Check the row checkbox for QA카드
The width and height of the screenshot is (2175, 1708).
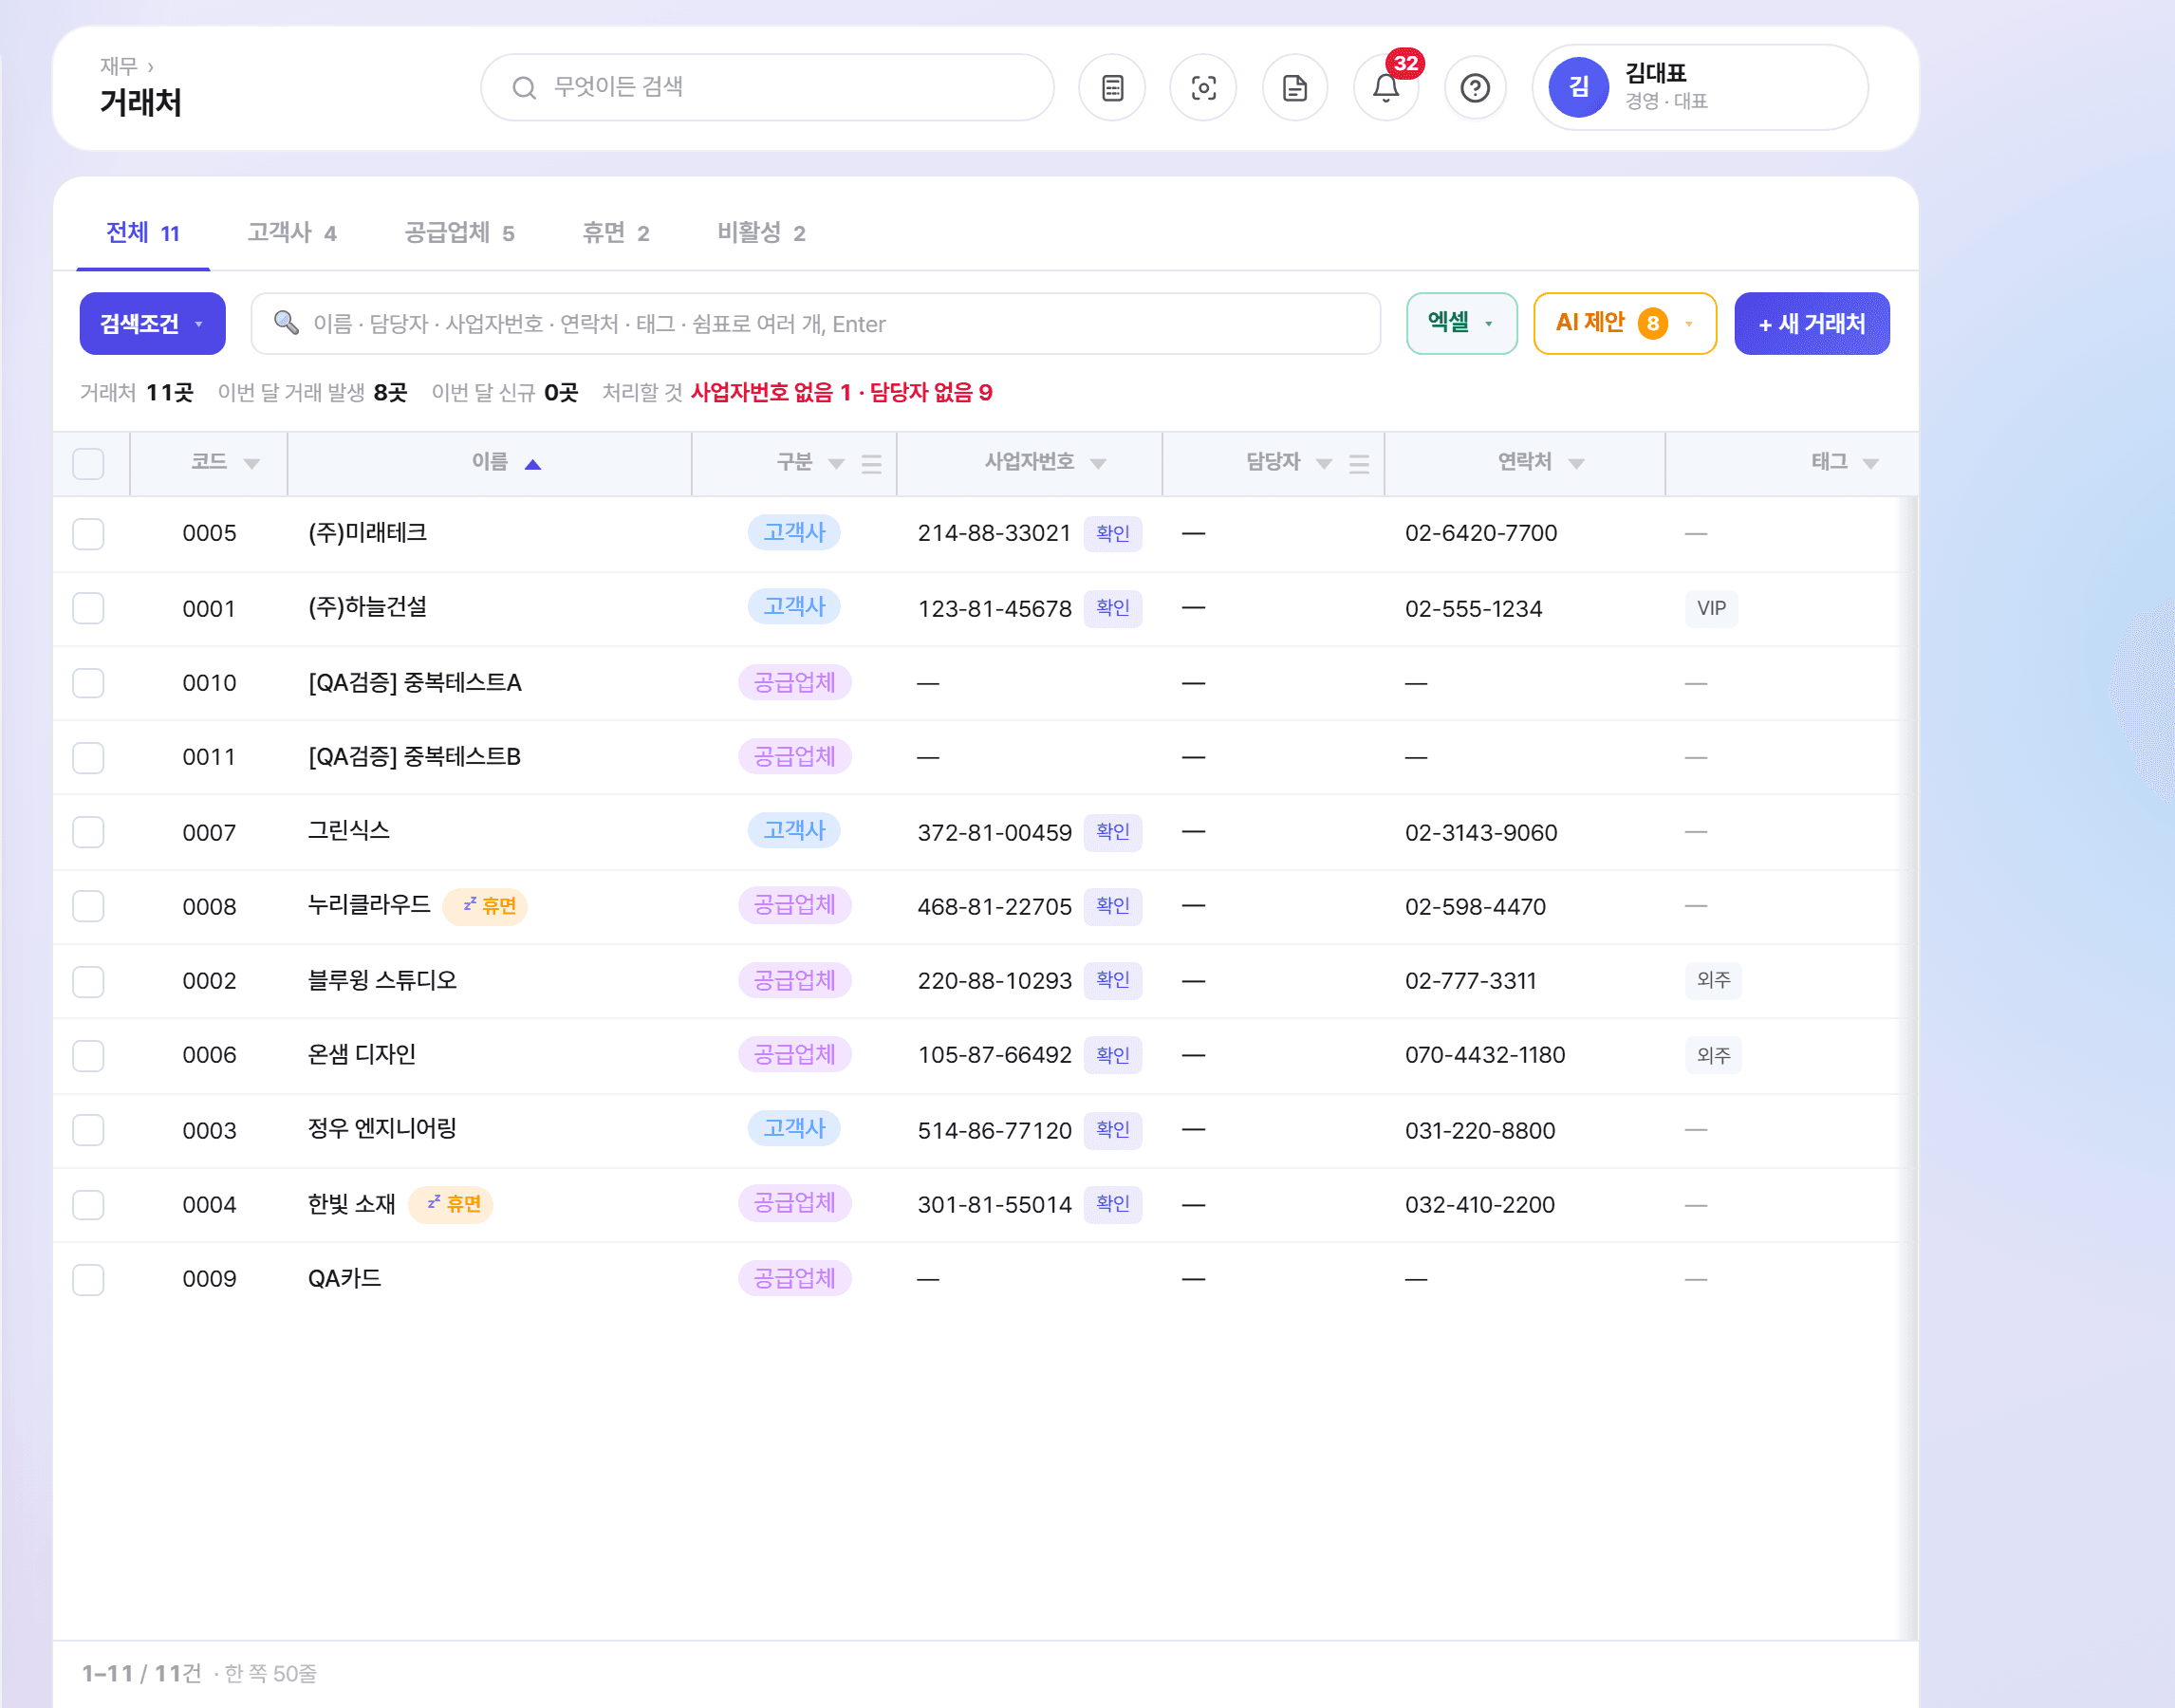pos(88,1279)
